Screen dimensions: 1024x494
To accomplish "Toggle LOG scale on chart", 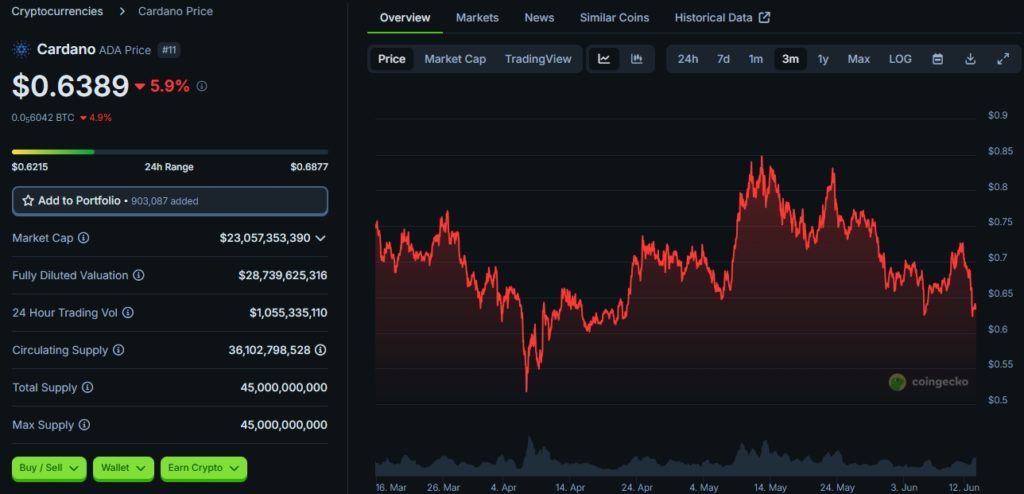I will tap(900, 59).
